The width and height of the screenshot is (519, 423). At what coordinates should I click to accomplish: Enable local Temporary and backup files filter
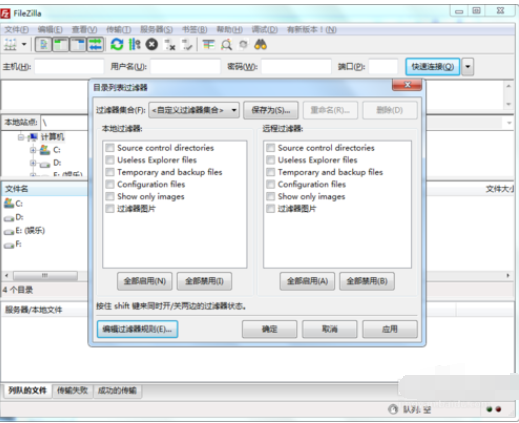coord(110,172)
